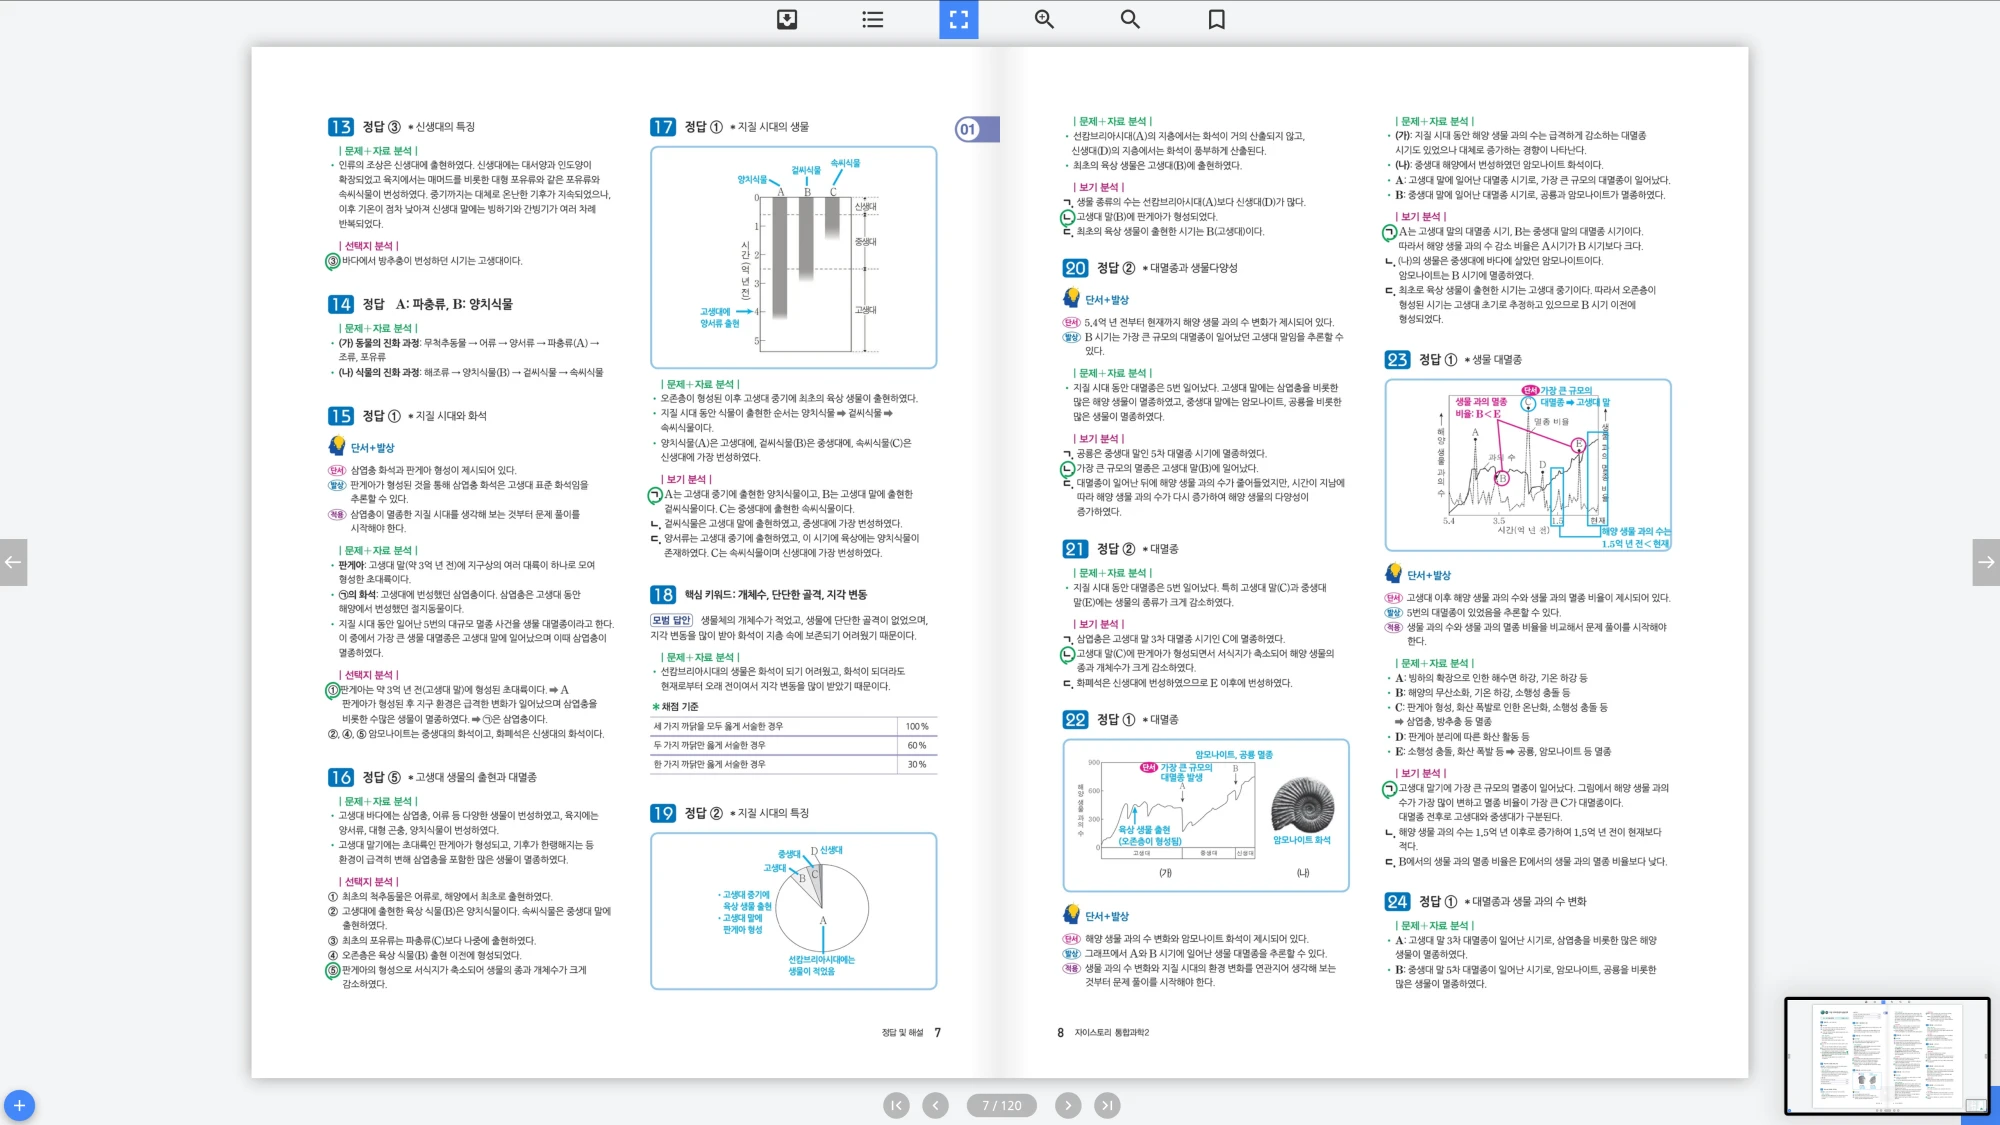Viewport: 2000px width, 1125px height.
Task: Go to the next page button
Action: pyautogui.click(x=1068, y=1105)
